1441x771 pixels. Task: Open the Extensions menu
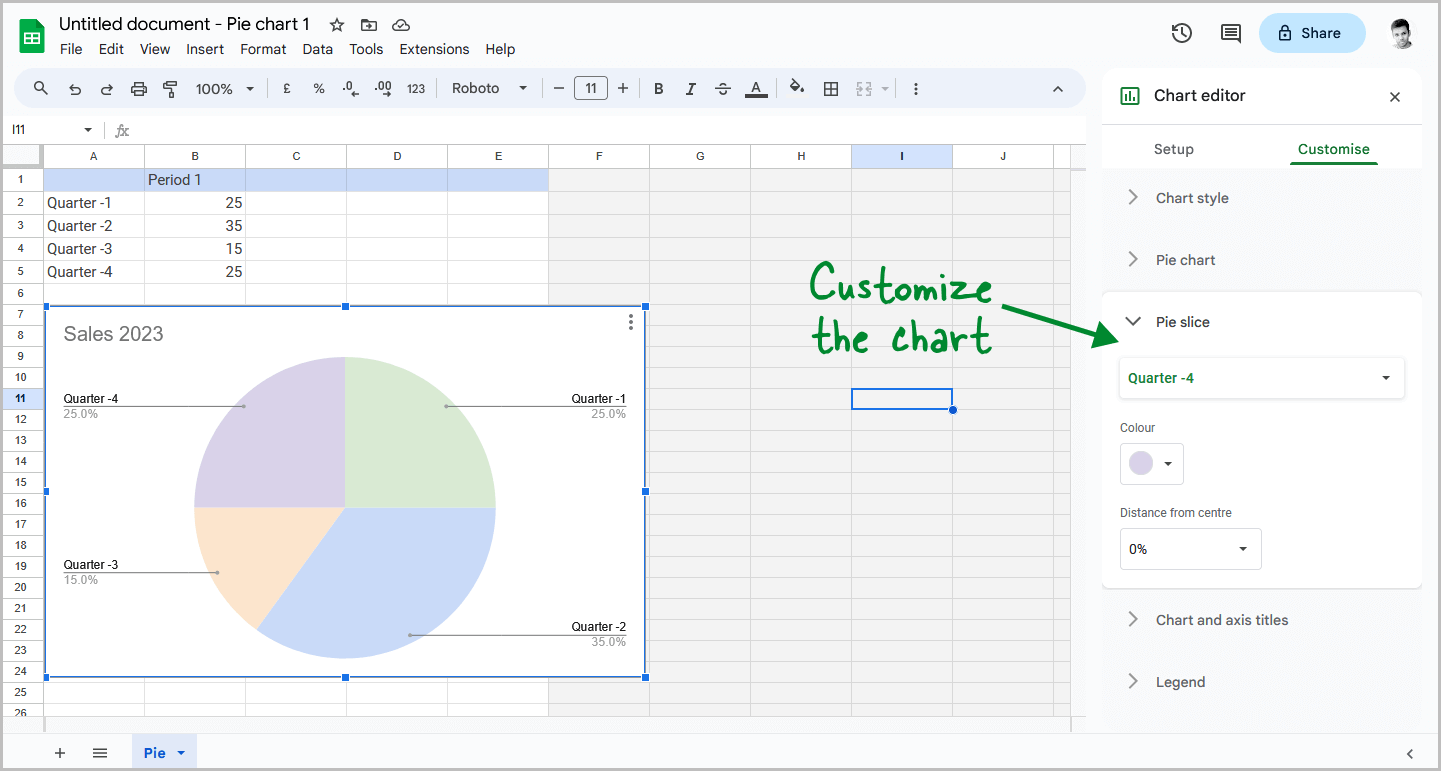[434, 49]
